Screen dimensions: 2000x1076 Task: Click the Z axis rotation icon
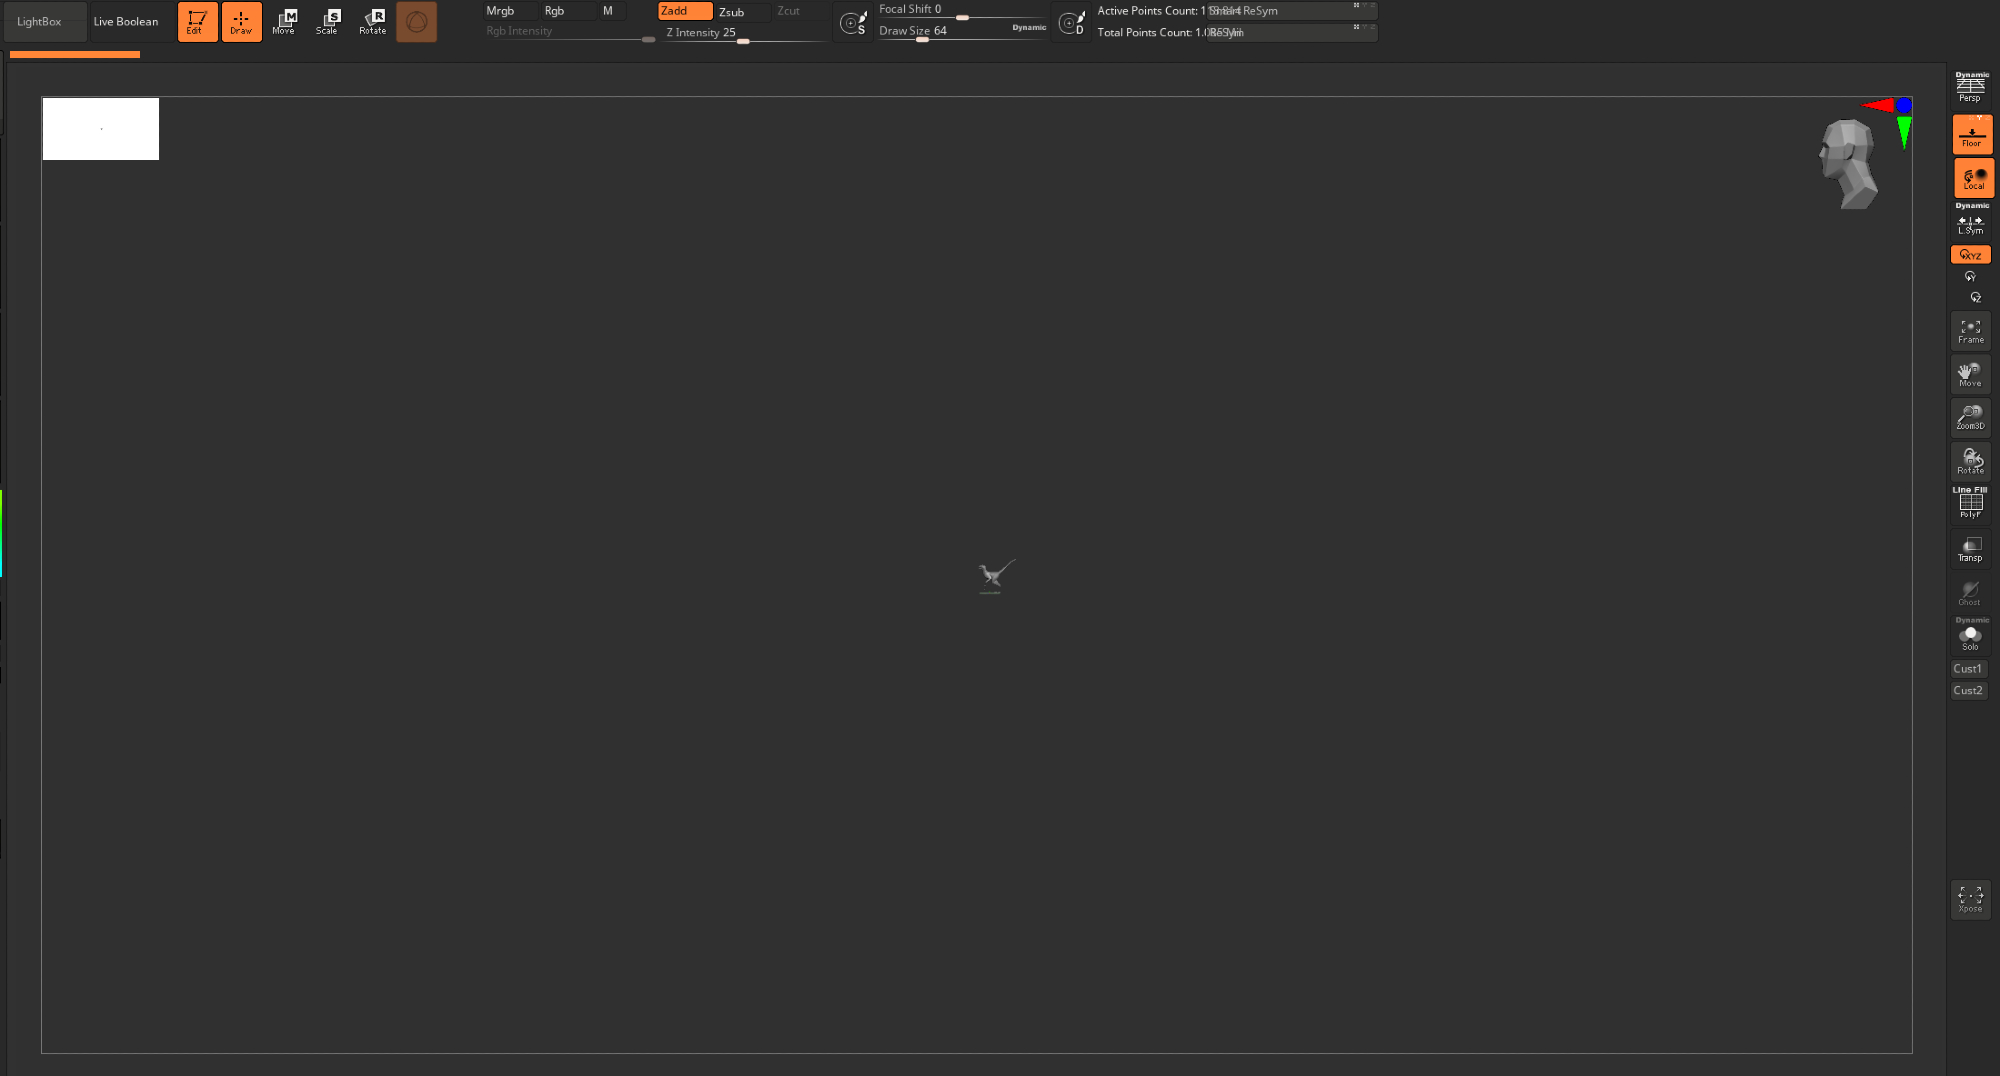(x=1974, y=297)
